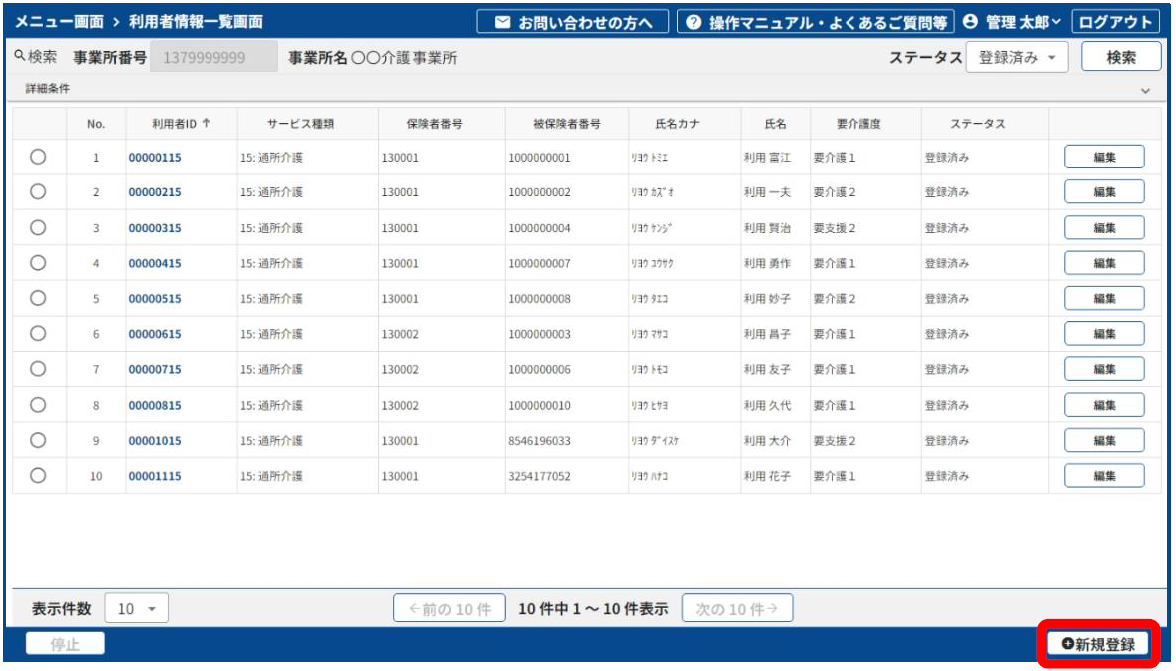
Task: Expand the 詳細条件 section chevron
Action: coord(1145,91)
